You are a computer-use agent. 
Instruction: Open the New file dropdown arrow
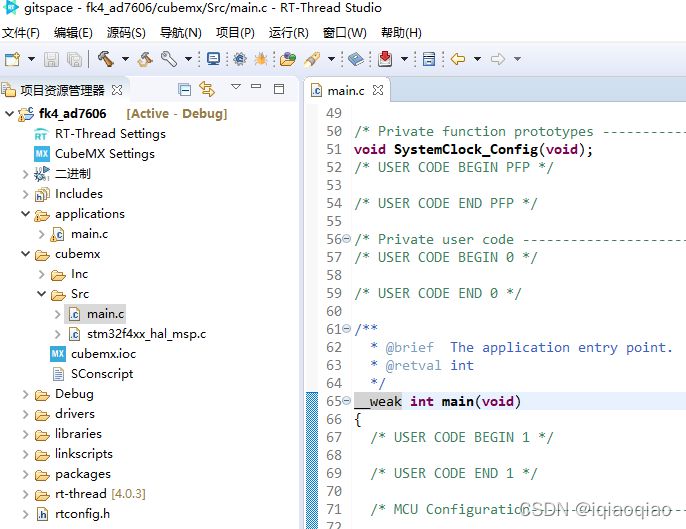pos(32,59)
